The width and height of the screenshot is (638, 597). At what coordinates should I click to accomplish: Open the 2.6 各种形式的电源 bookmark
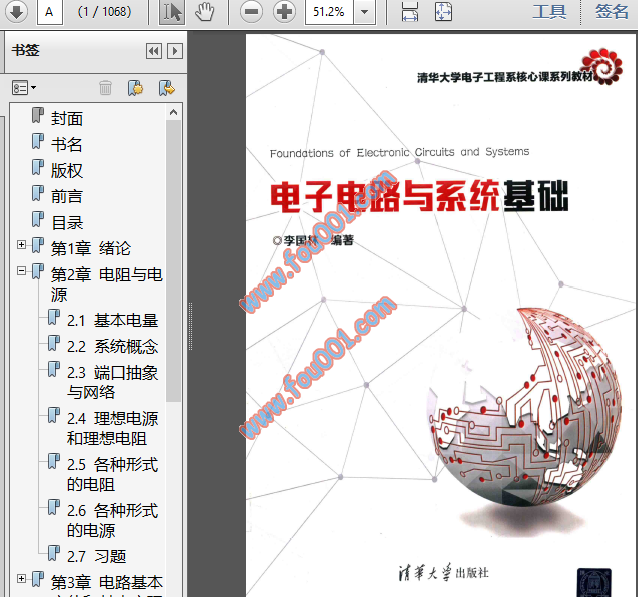click(x=112, y=520)
